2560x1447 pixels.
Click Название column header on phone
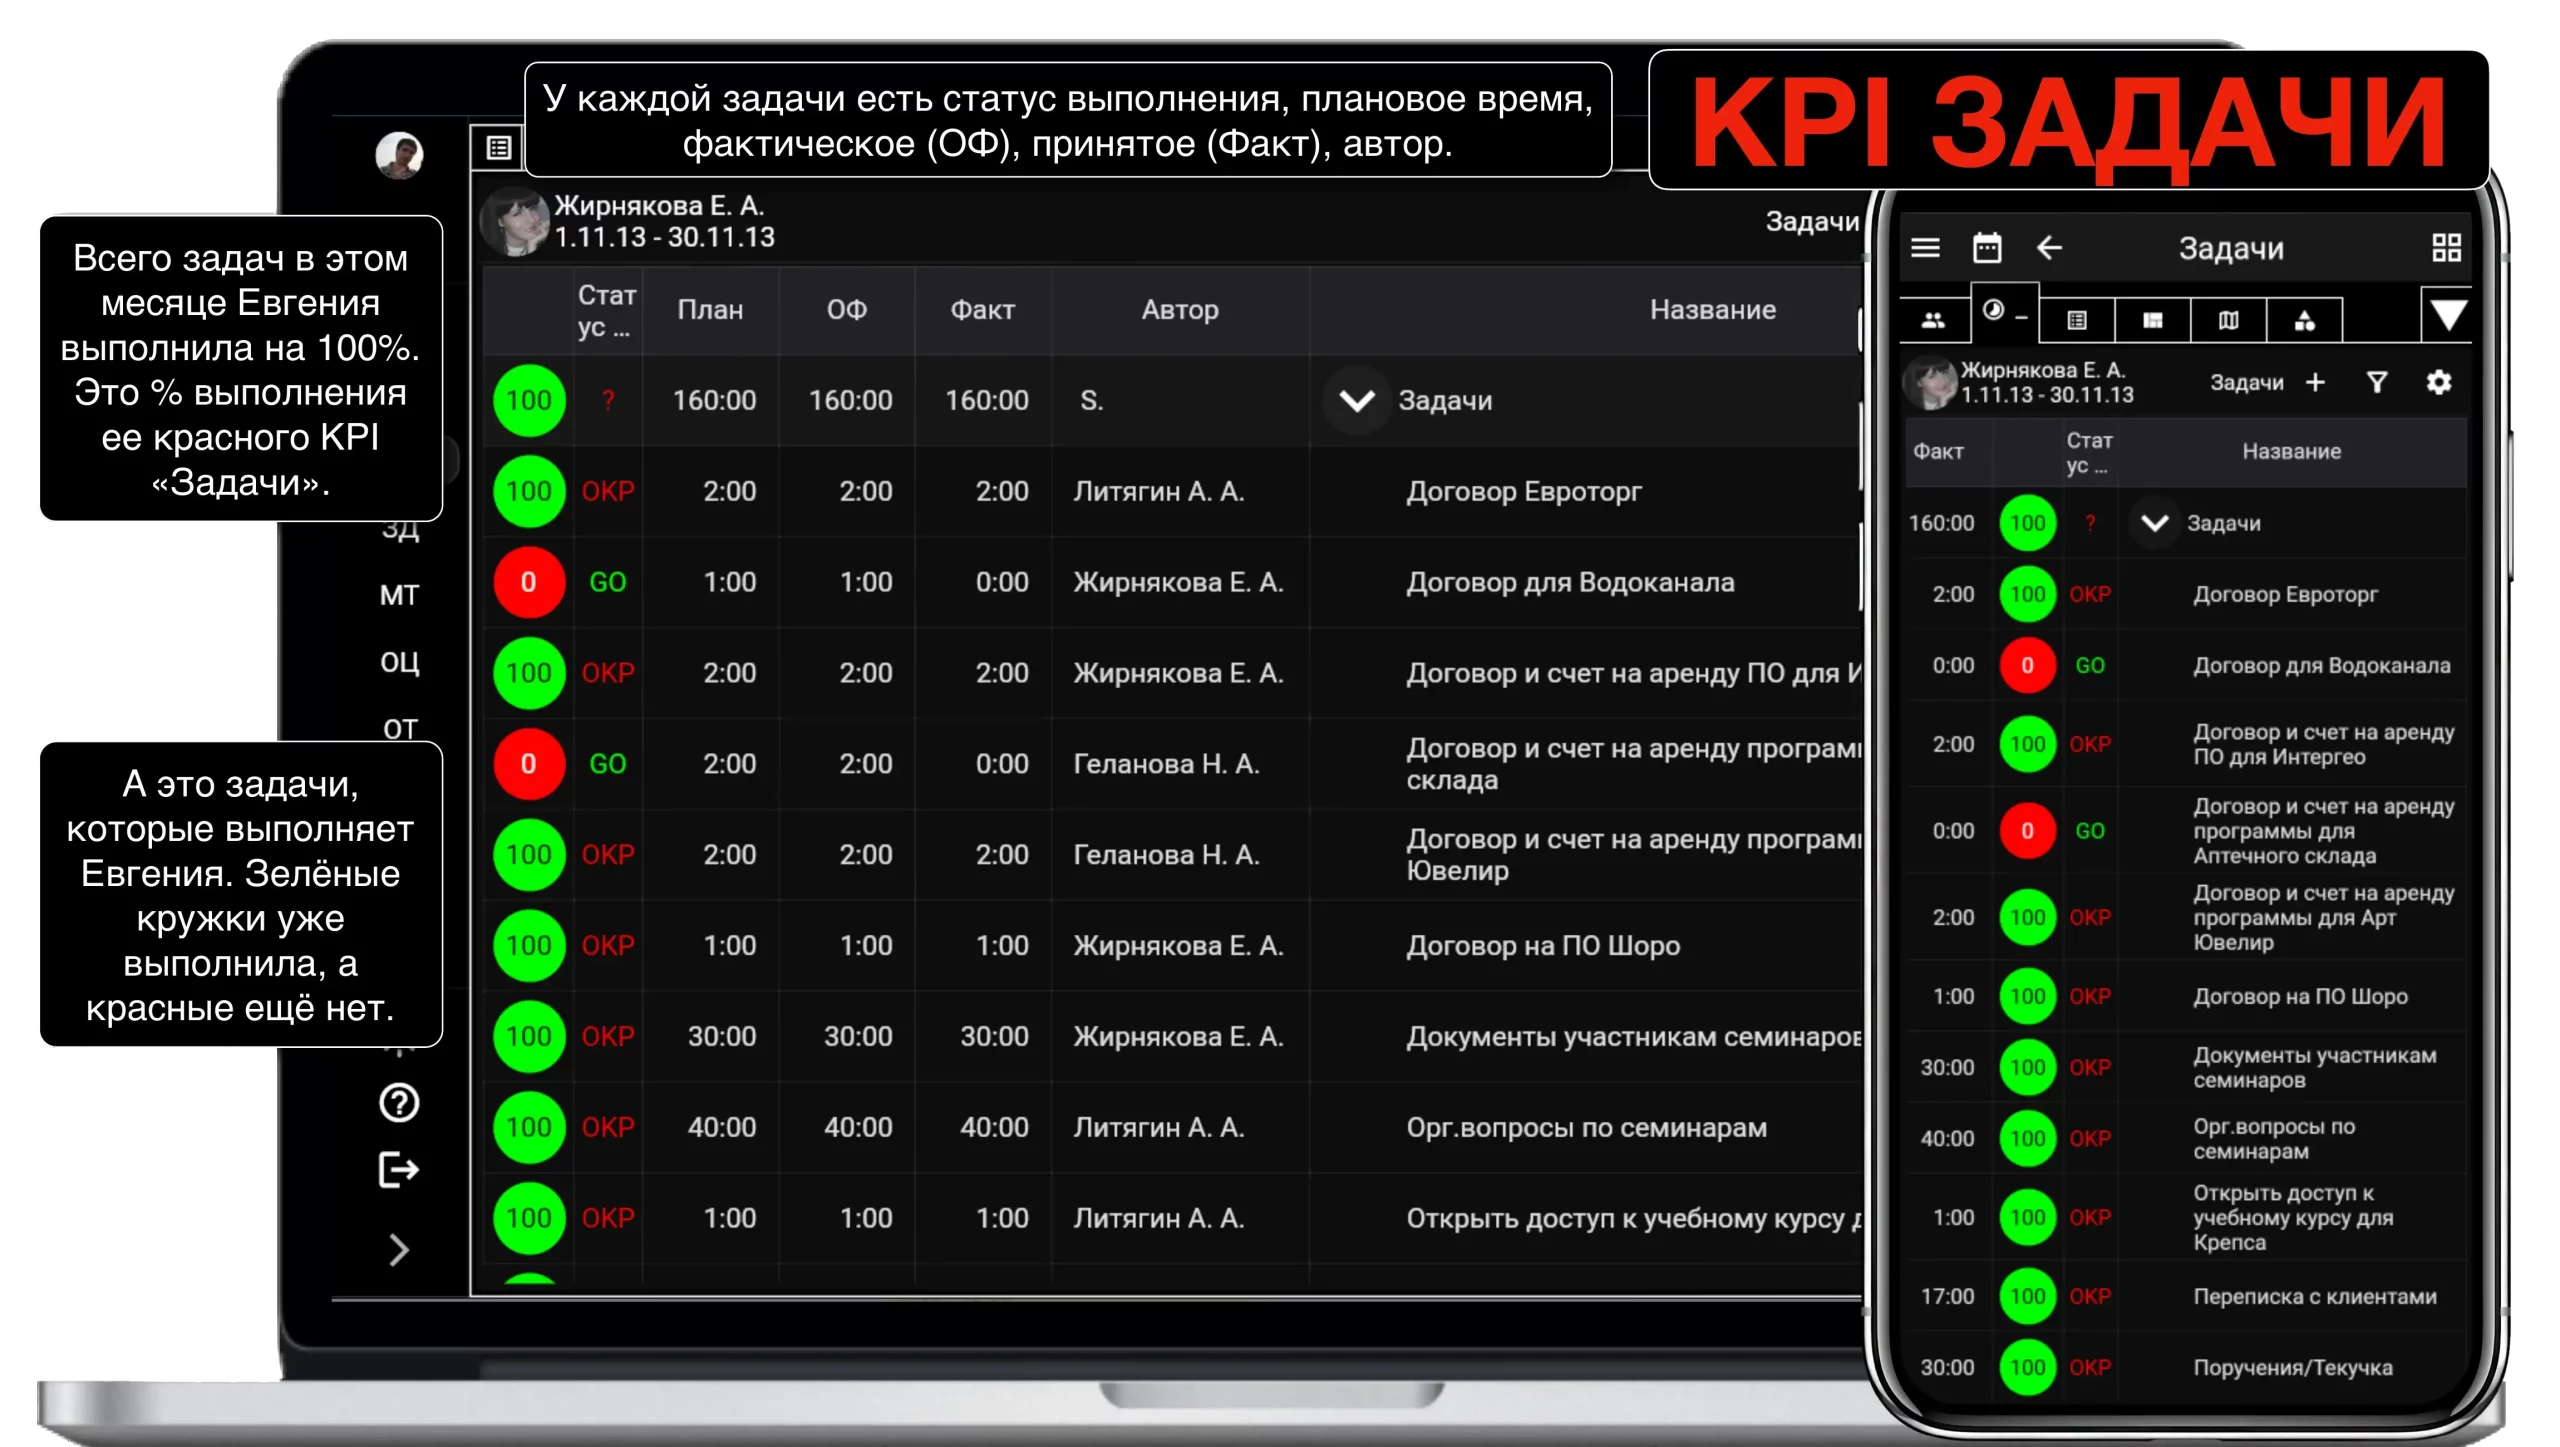point(2291,451)
